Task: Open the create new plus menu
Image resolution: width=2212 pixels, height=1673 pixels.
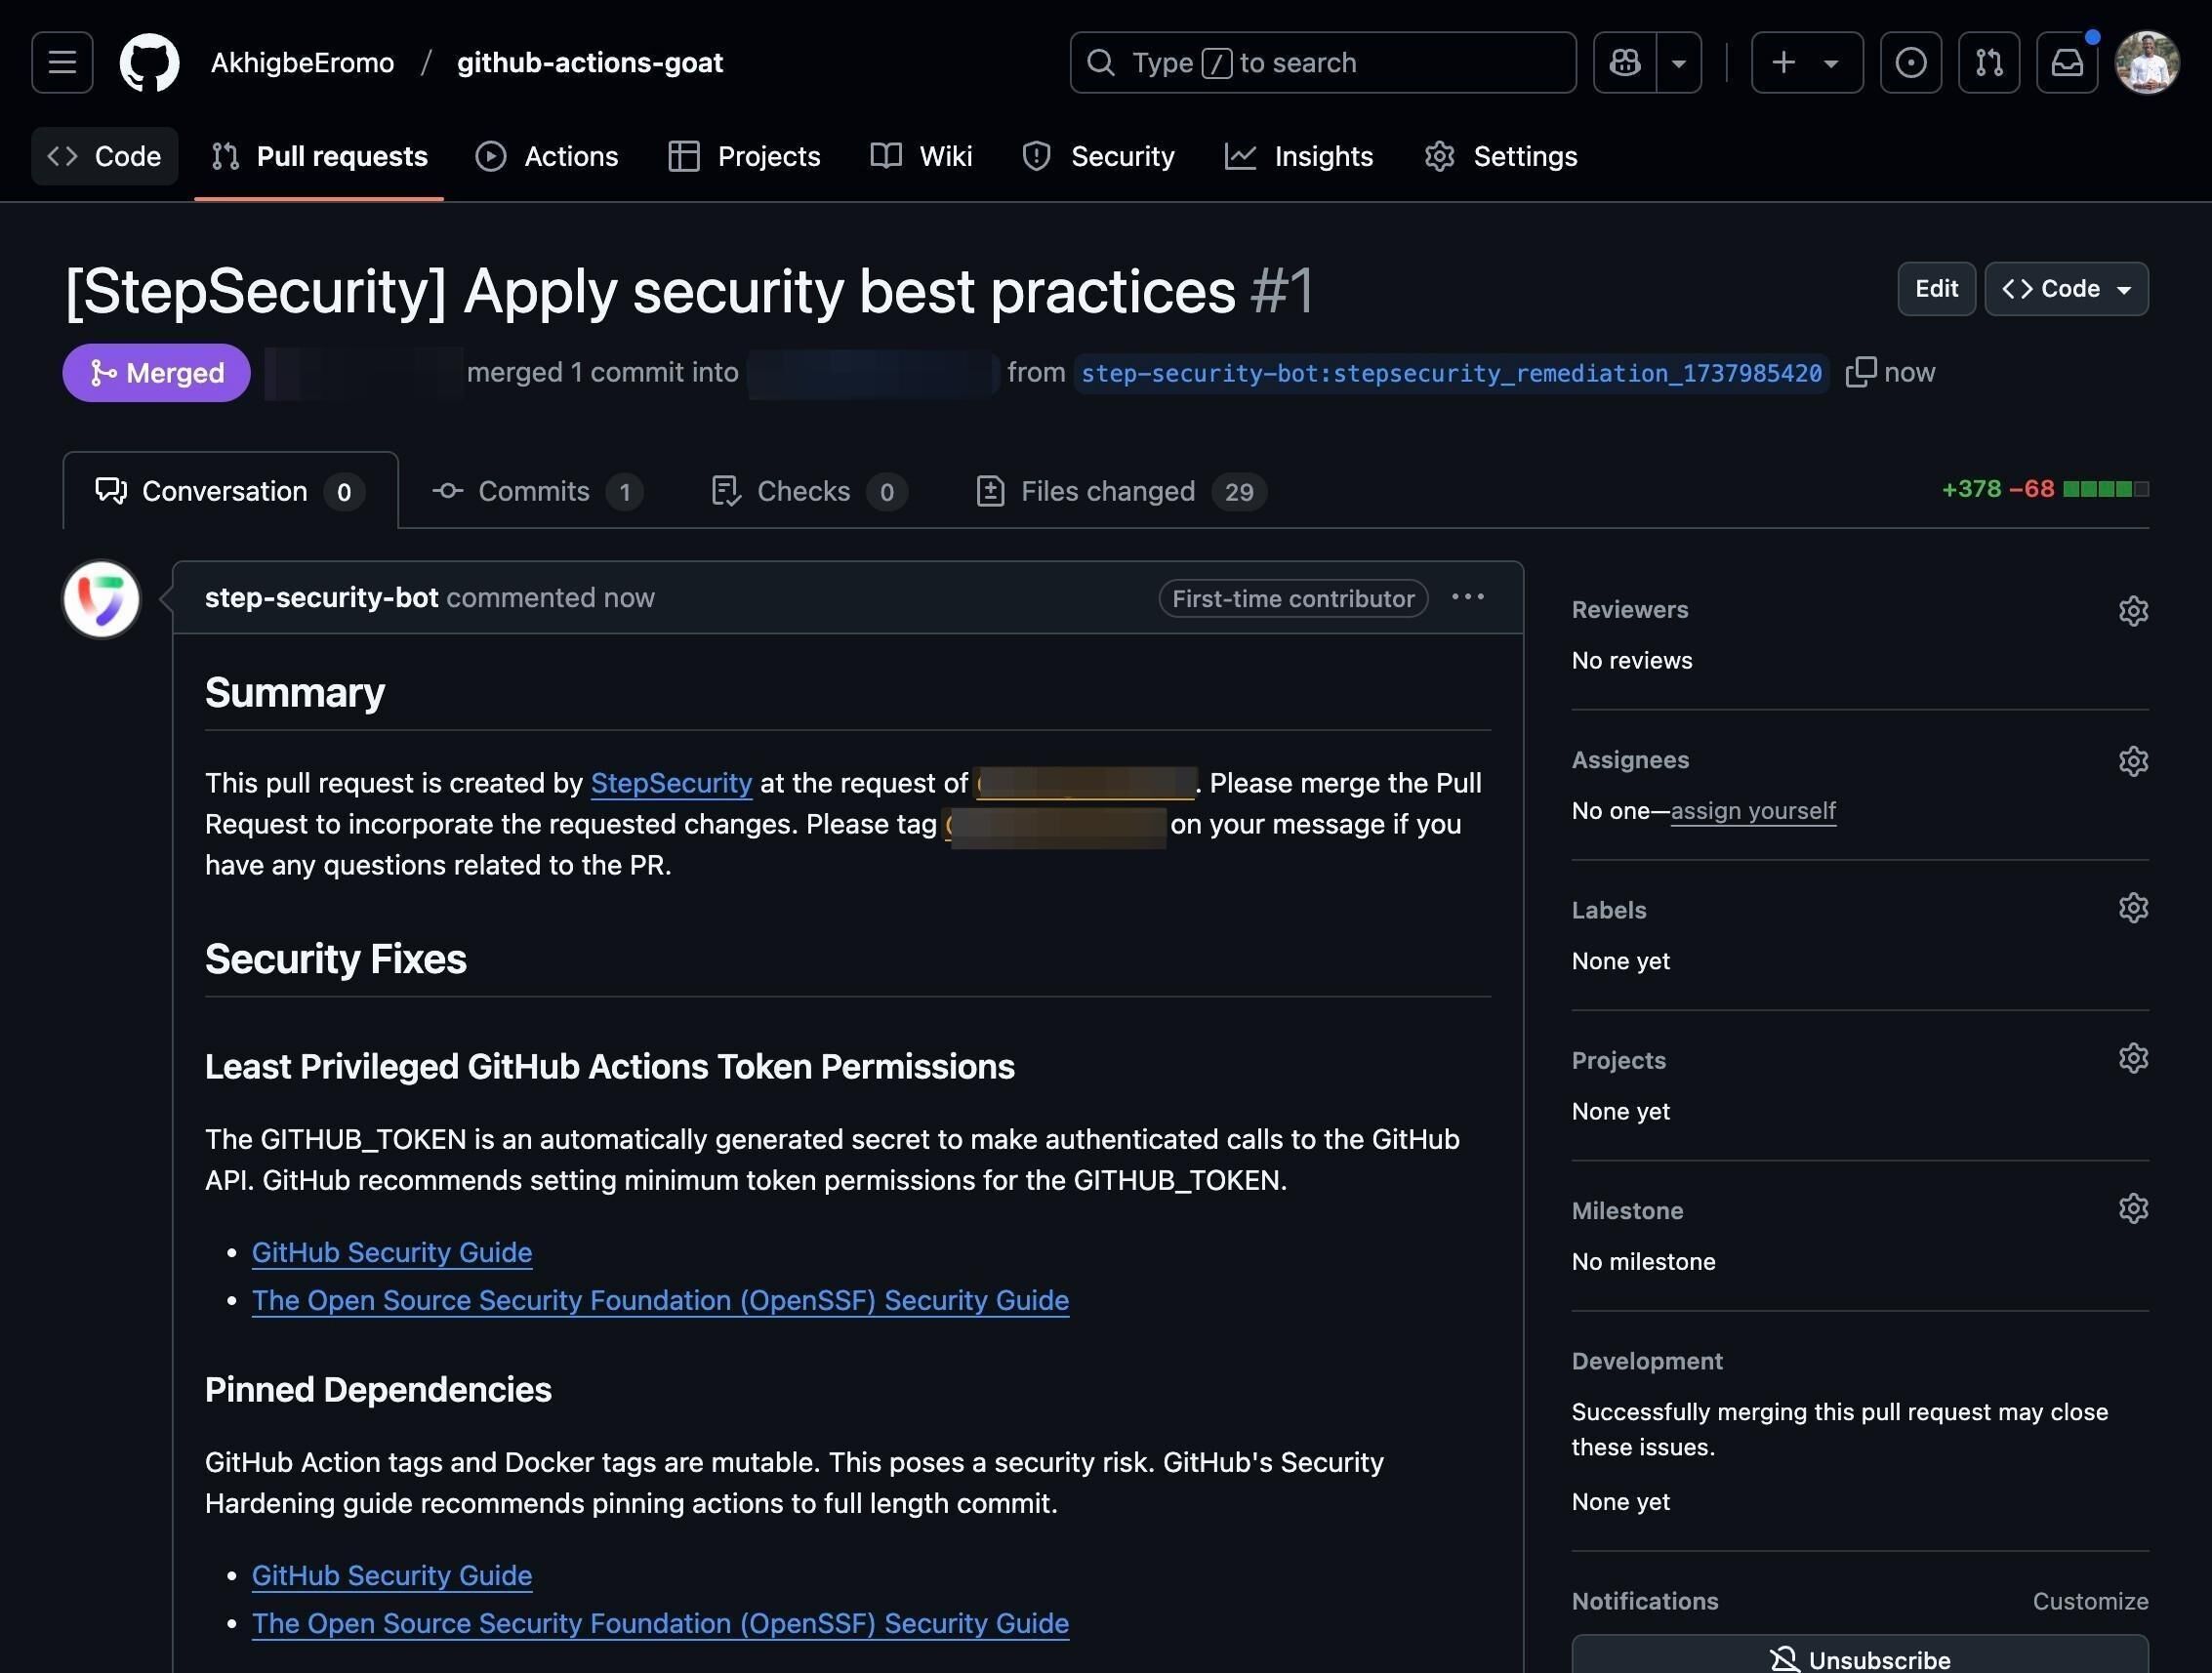Action: (x=1806, y=62)
